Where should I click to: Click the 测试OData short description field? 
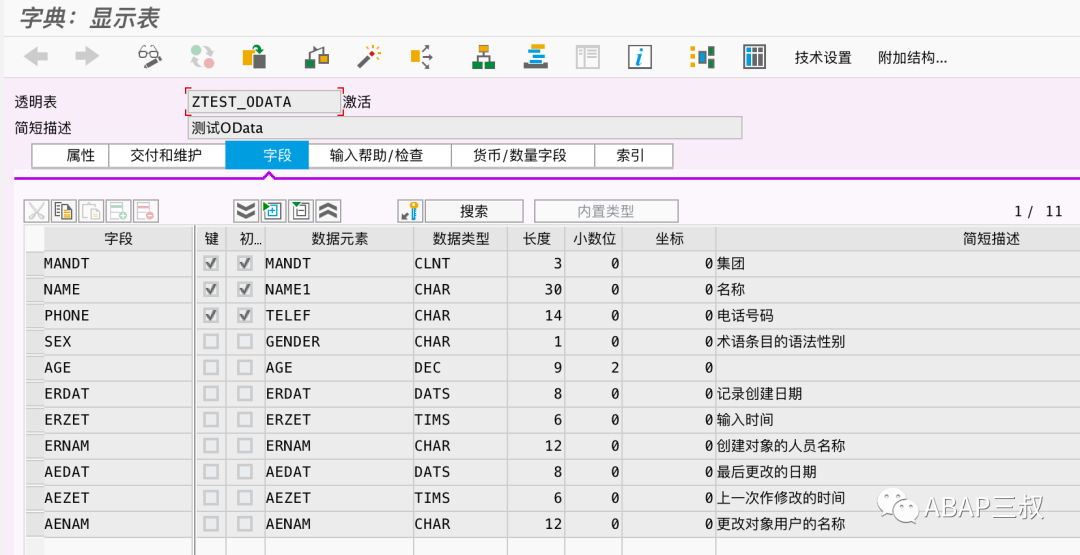465,128
